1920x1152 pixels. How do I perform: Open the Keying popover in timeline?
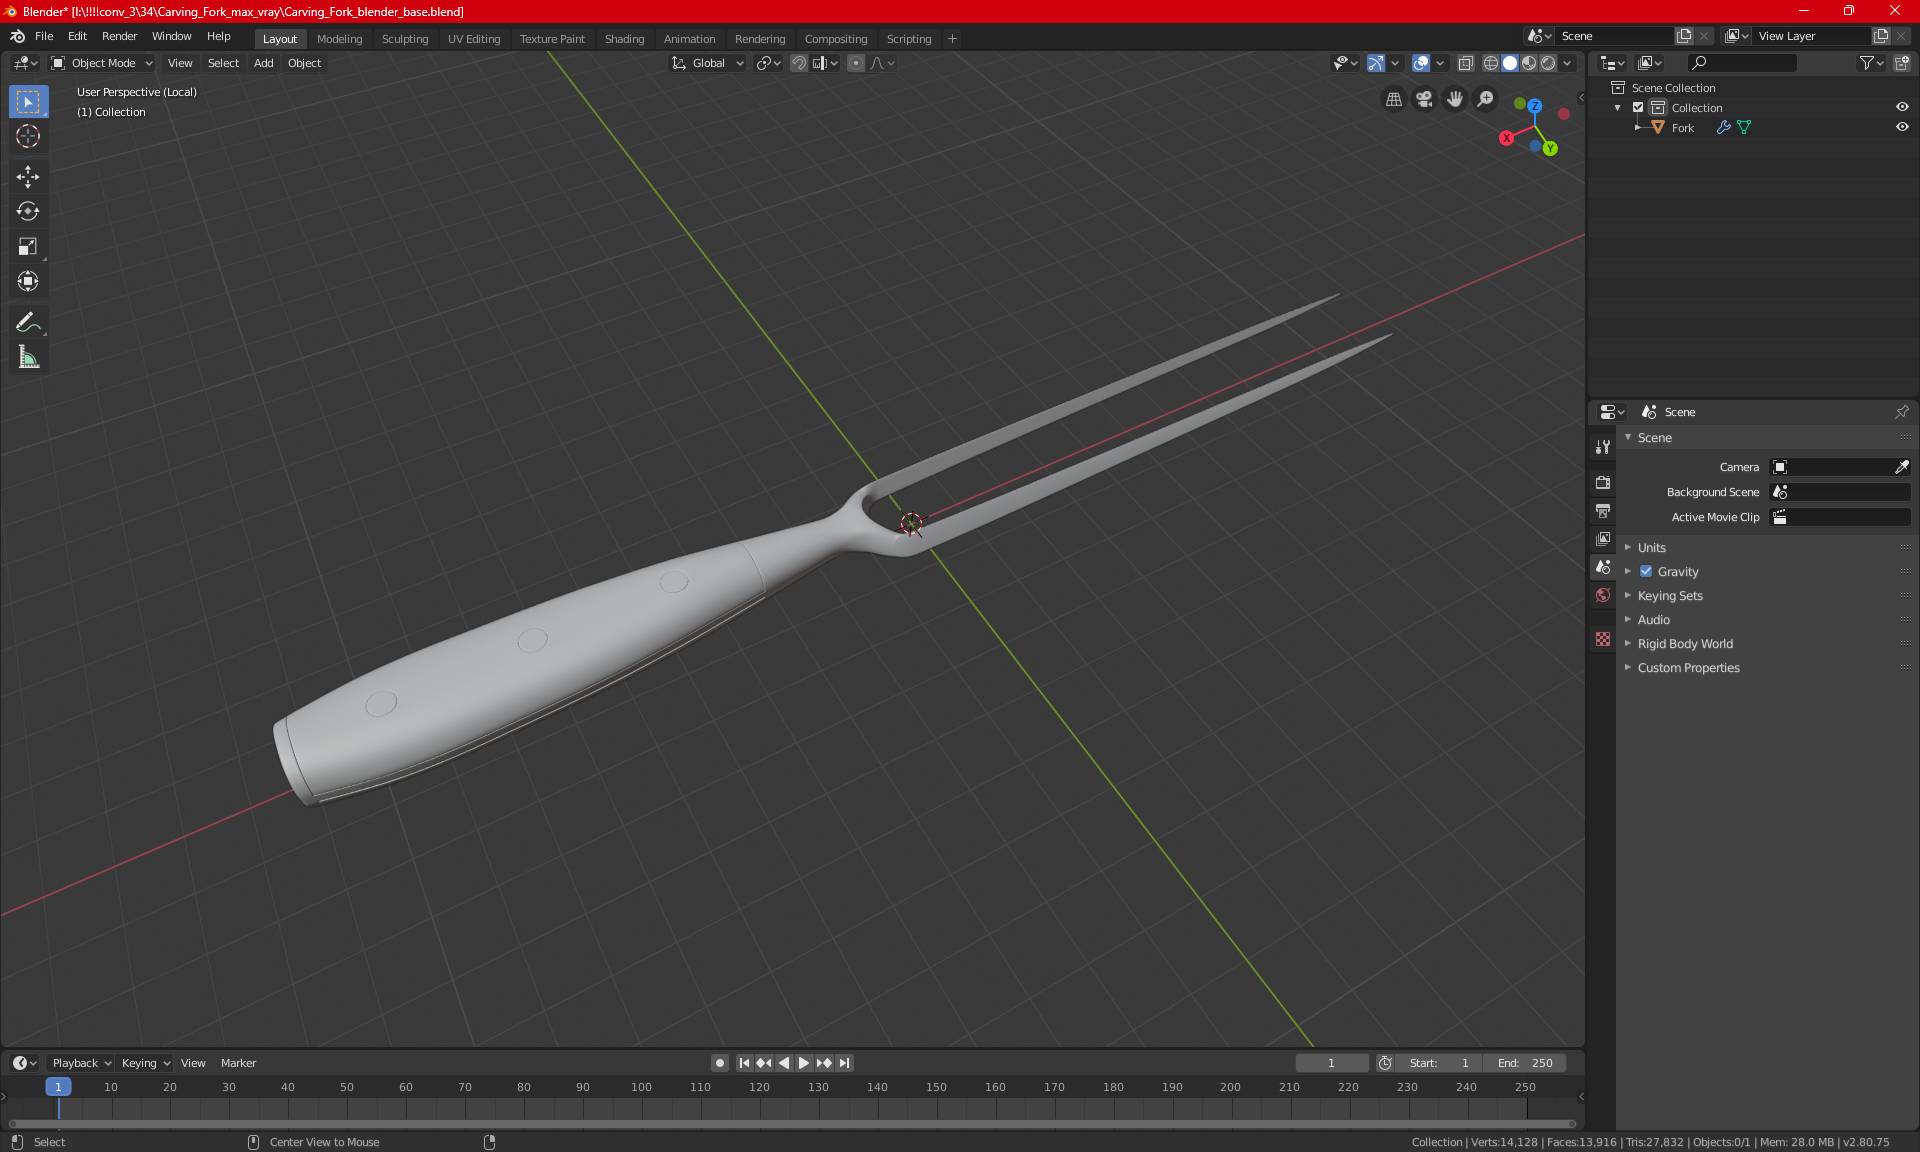(145, 1063)
